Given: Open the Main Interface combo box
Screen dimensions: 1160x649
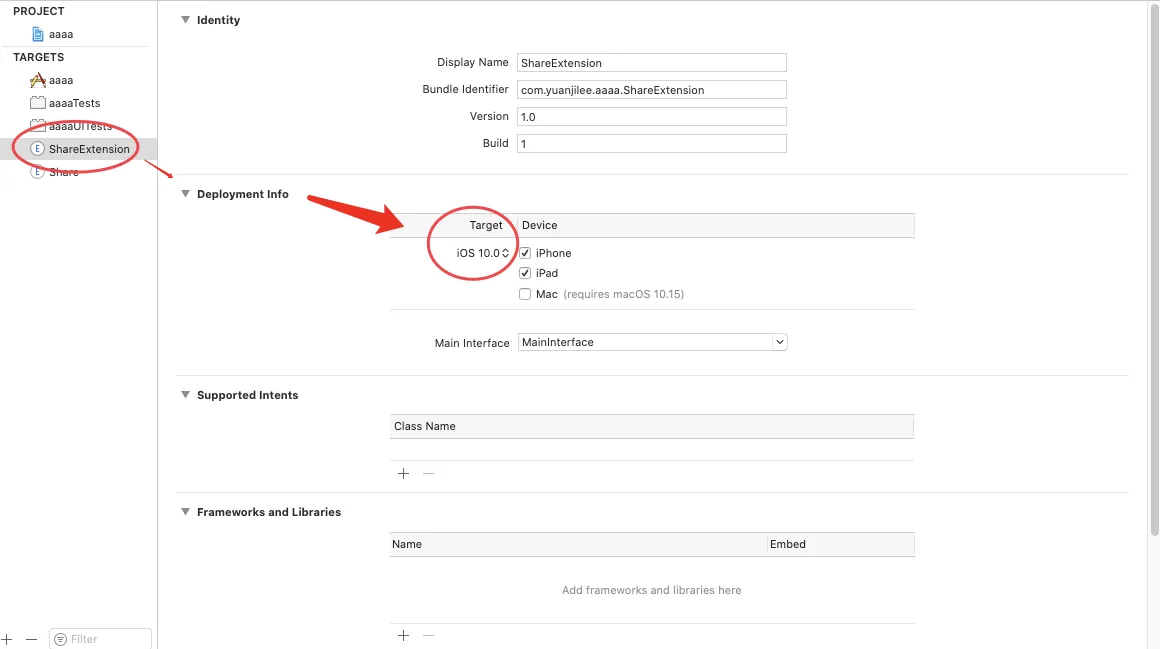Looking at the screenshot, I should click(x=652, y=342).
